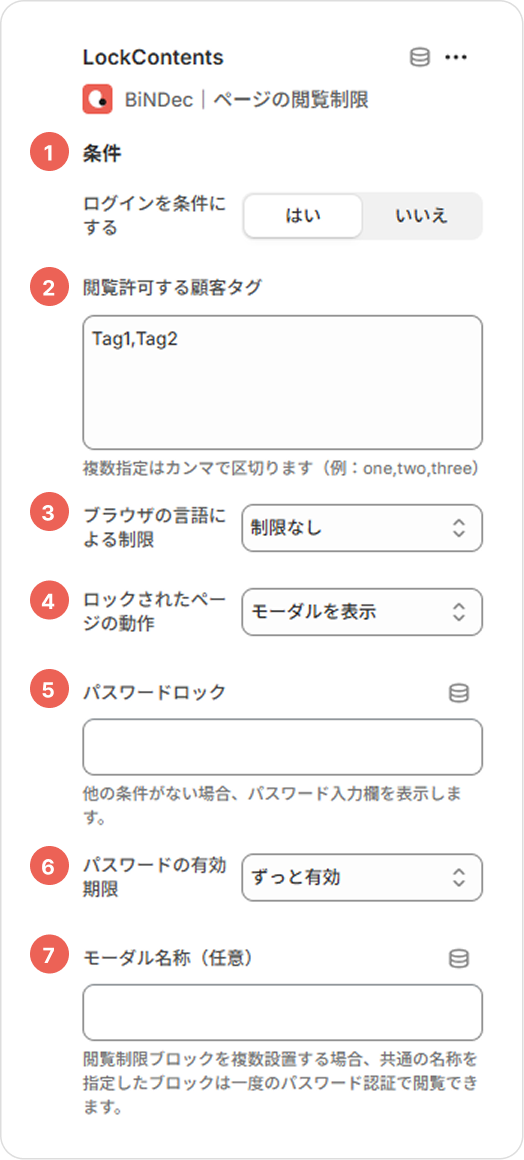Click the red number 5 marker
The height and width of the screenshot is (1160, 524).
click(49, 689)
